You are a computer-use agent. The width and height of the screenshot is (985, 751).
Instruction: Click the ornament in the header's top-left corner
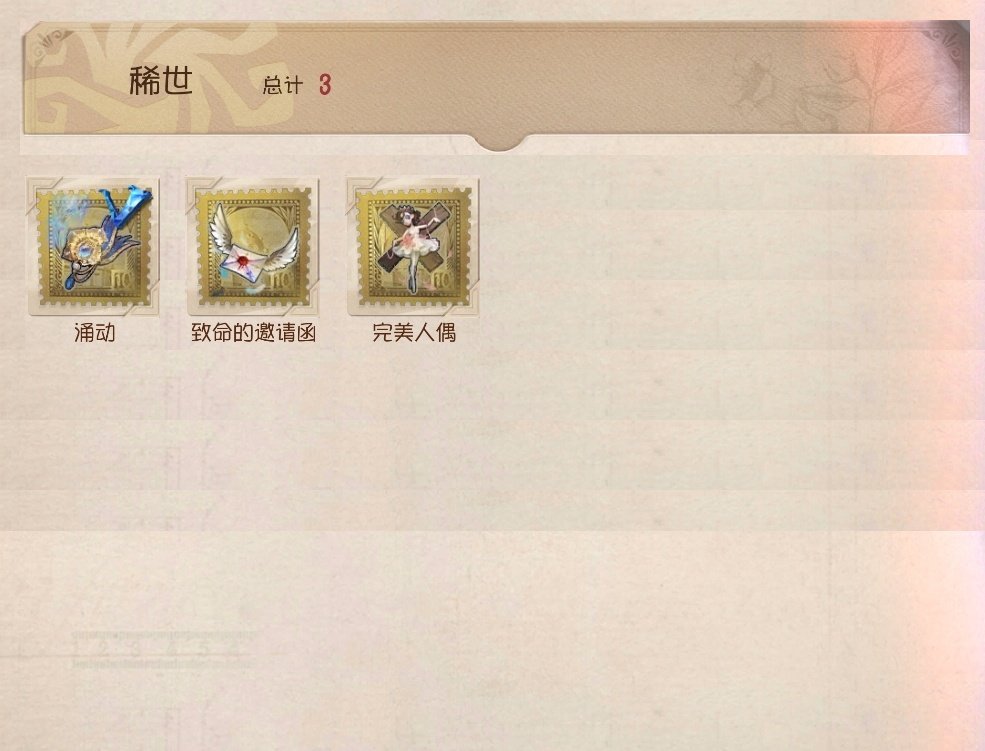50,44
